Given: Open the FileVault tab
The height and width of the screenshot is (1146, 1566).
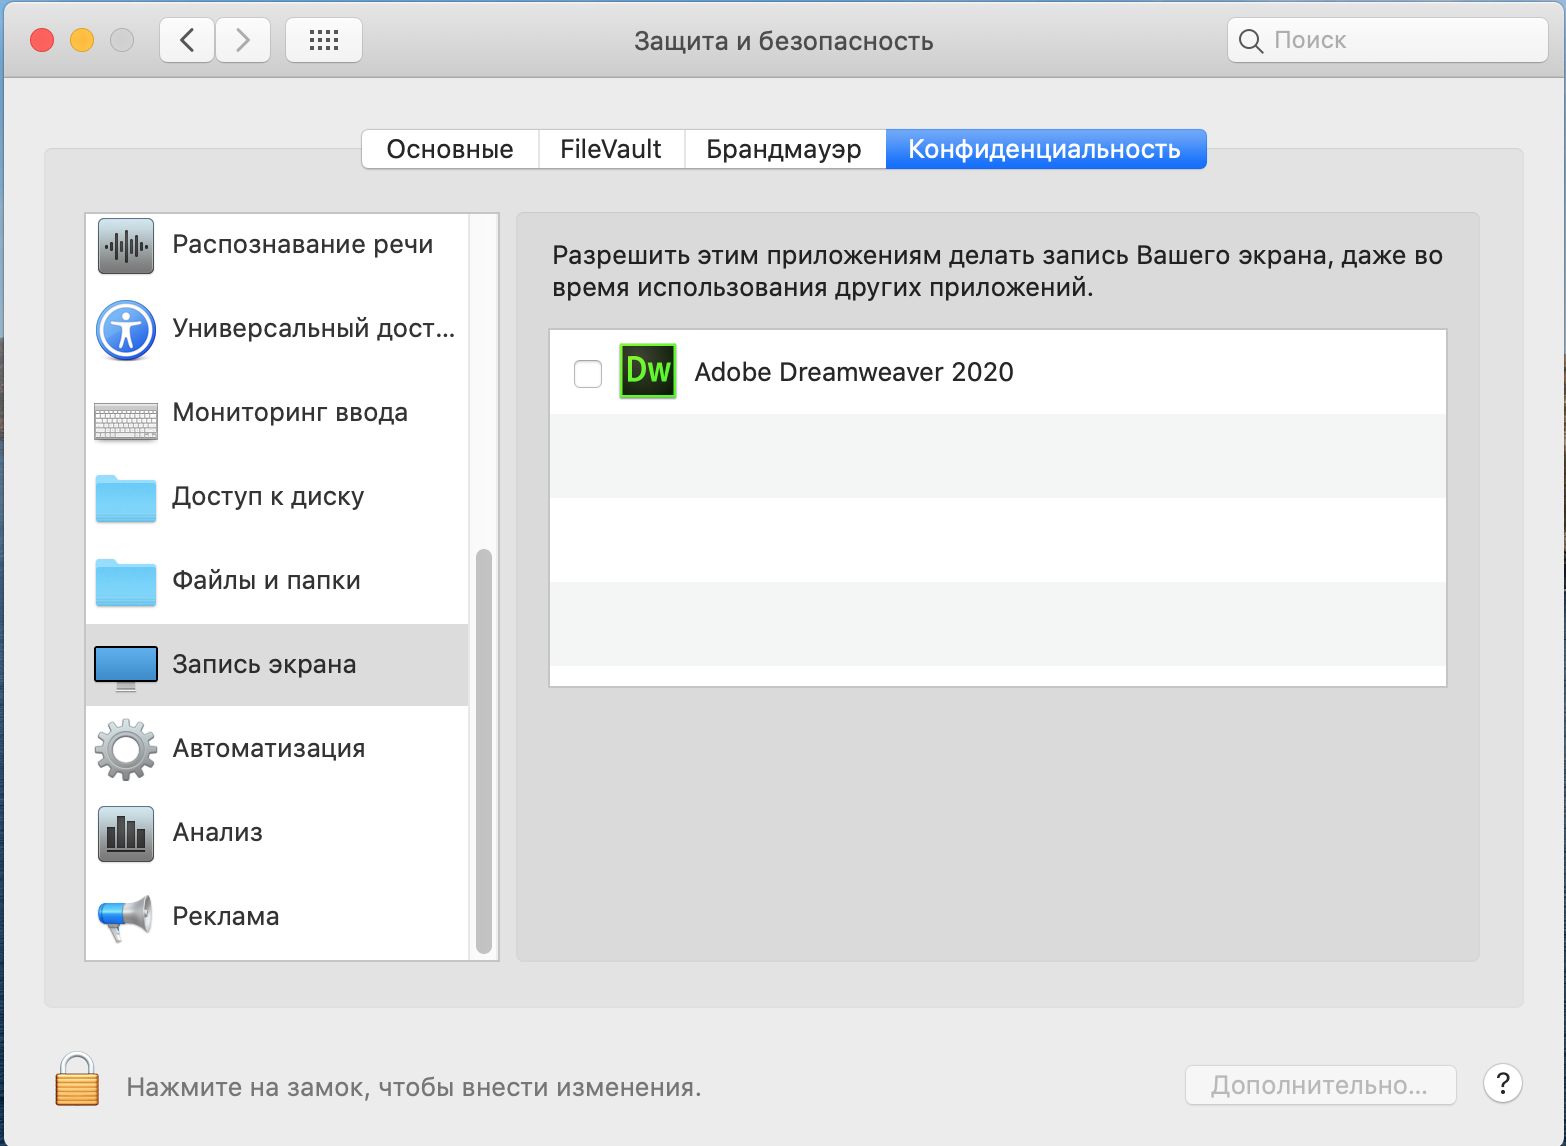Looking at the screenshot, I should point(611,149).
